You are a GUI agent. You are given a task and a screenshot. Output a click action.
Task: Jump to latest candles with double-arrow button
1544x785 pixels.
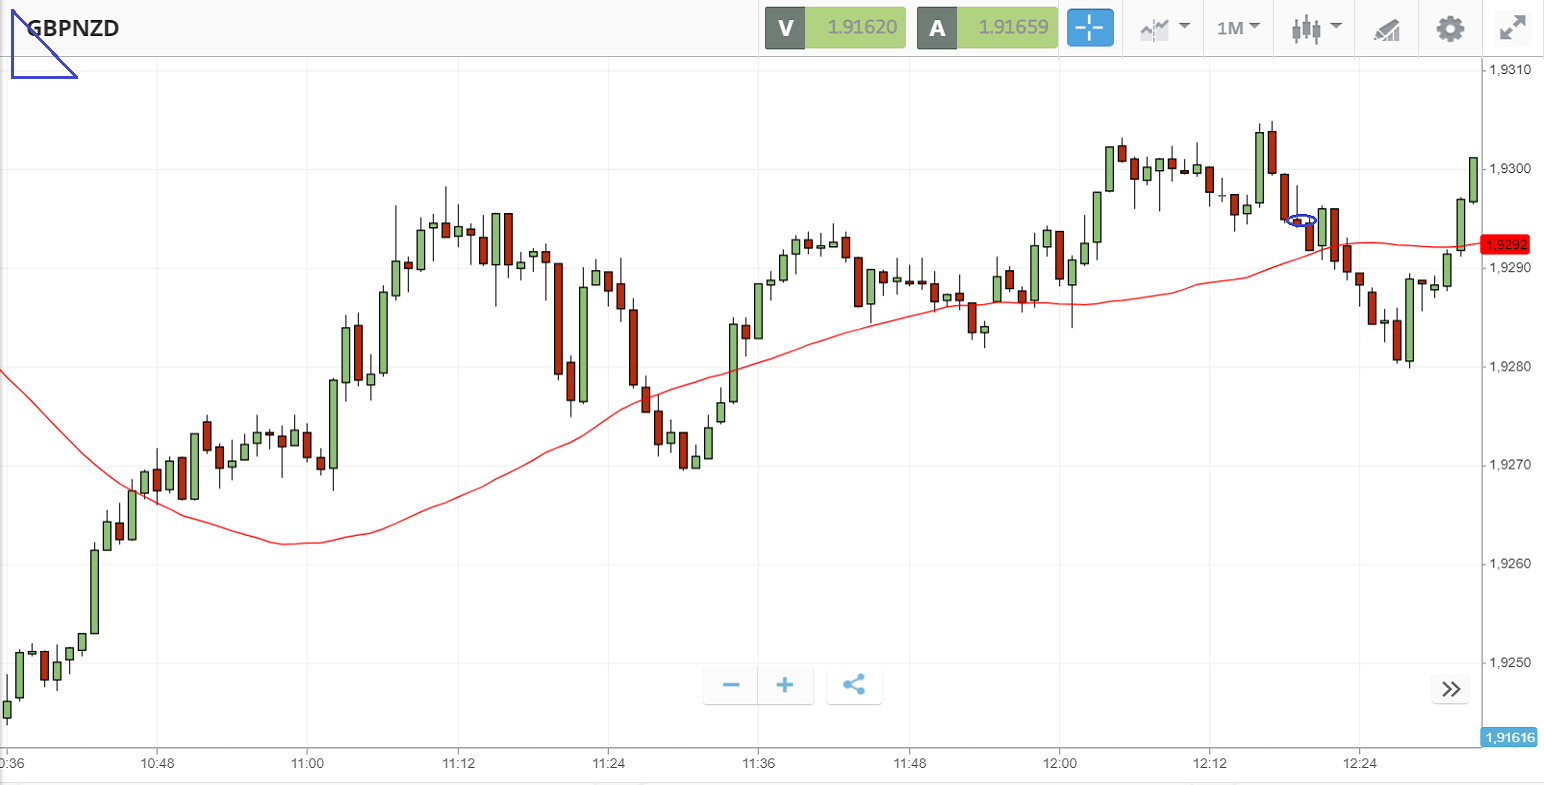(1451, 689)
